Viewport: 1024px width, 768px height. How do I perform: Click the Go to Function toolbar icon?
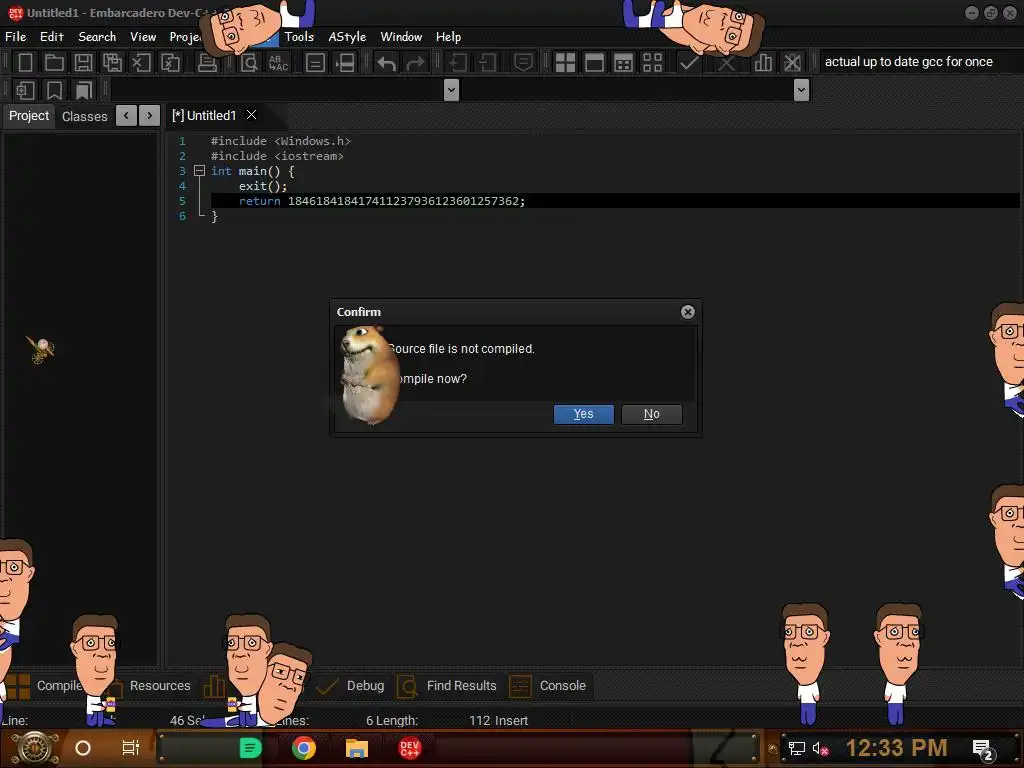click(x=345, y=63)
